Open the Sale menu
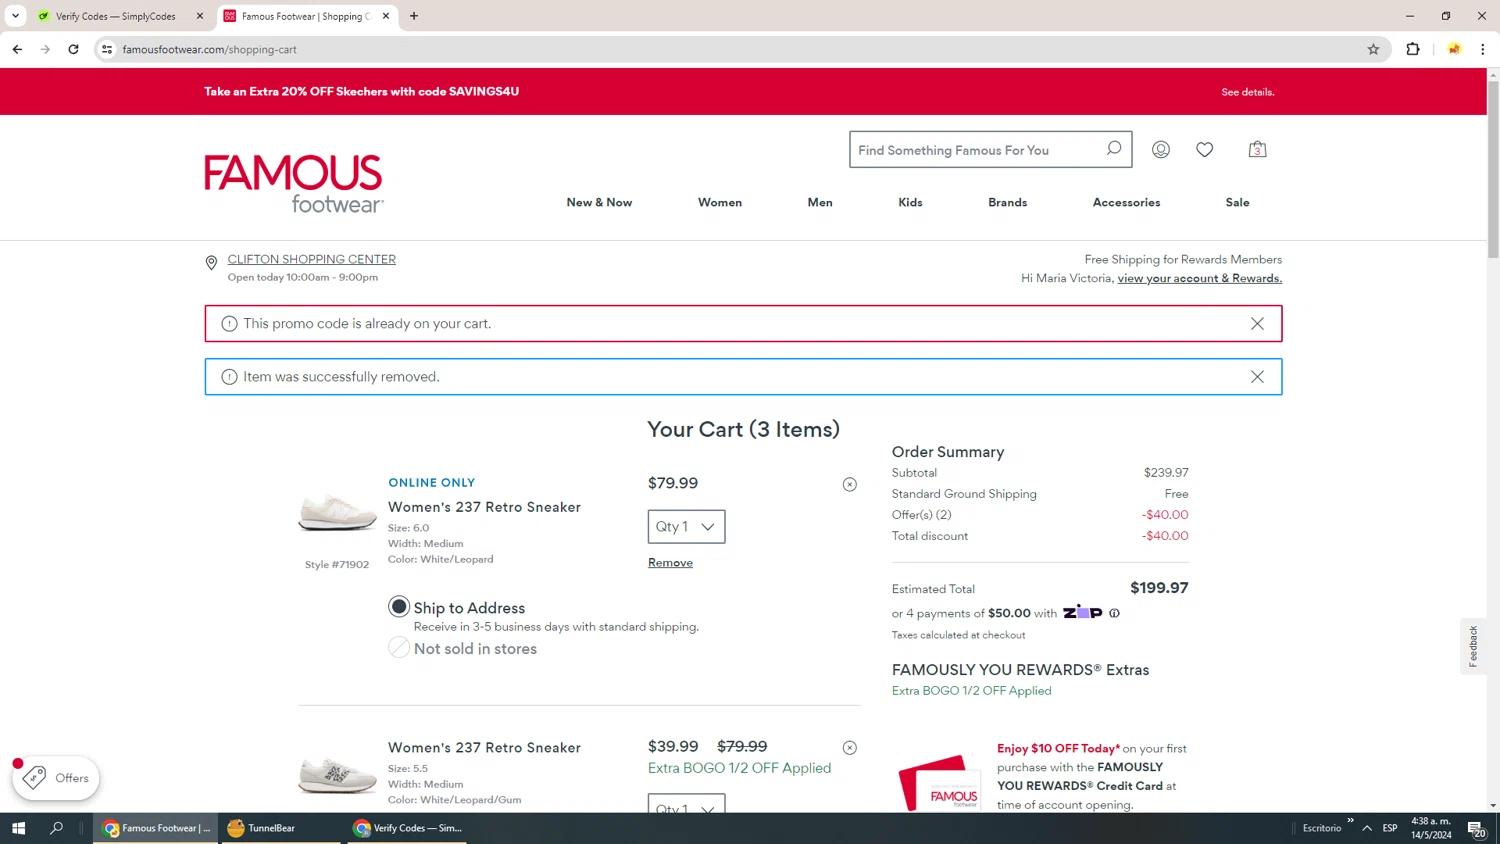The width and height of the screenshot is (1500, 844). pyautogui.click(x=1237, y=202)
